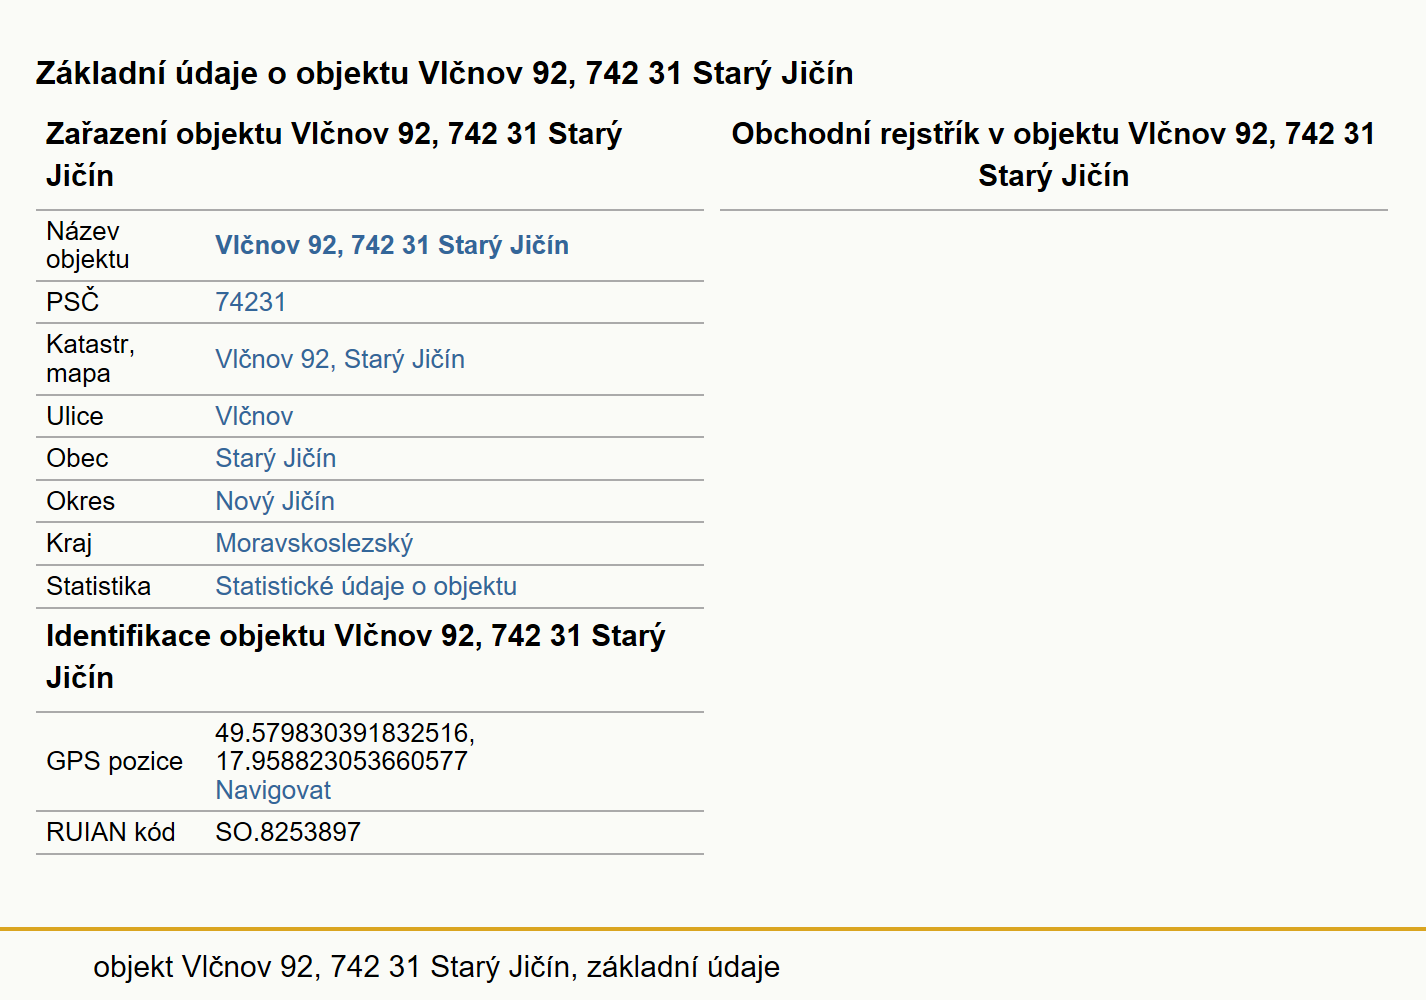Click the GPS pozice row label
1426x1000 pixels.
point(114,761)
